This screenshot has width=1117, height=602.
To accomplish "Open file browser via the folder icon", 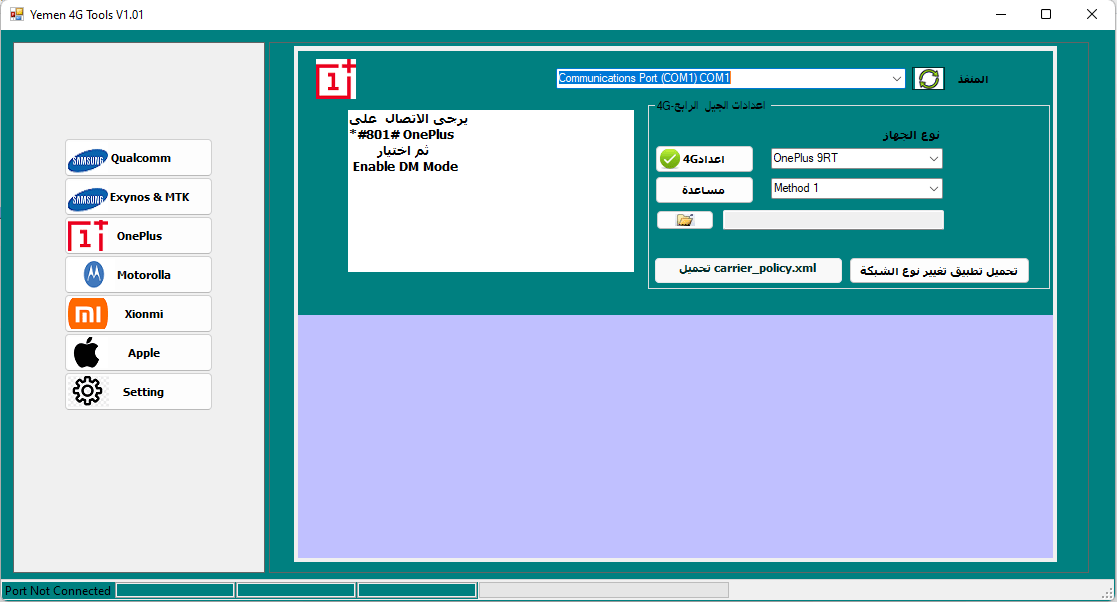I will [684, 219].
